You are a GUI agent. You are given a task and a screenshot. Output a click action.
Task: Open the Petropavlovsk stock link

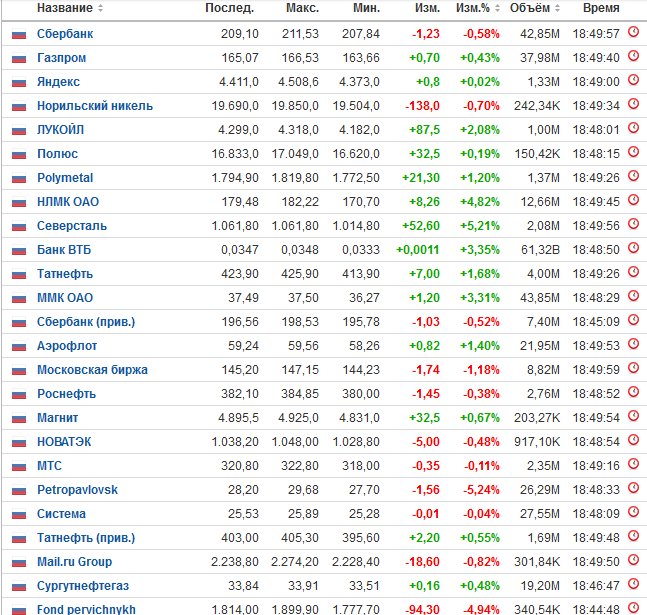click(x=77, y=490)
